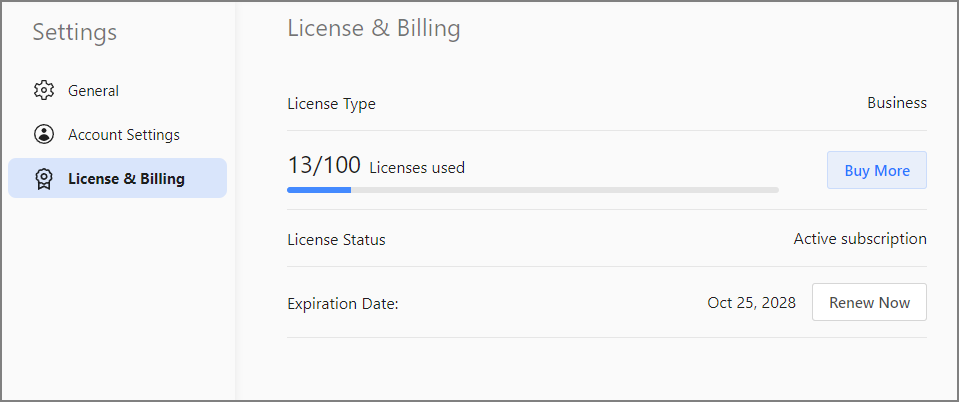
Task: Click the Renew Now button
Action: (x=869, y=302)
